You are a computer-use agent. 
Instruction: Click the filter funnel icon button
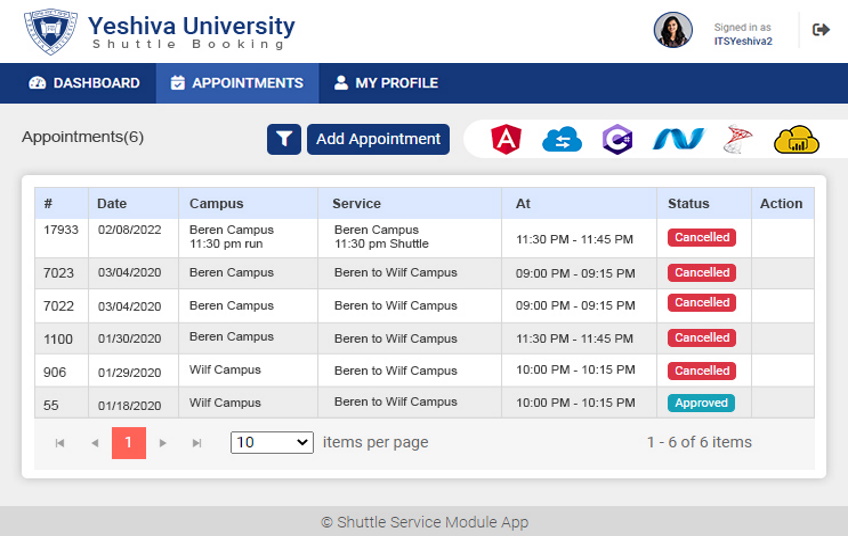[284, 140]
